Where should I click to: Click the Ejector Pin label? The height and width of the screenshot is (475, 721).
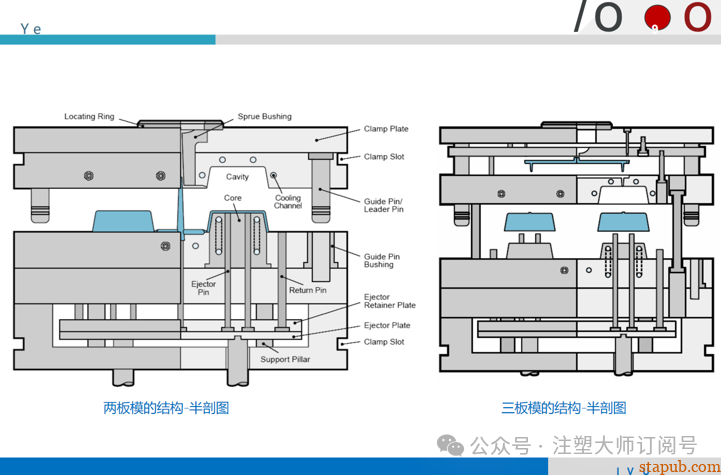203,288
